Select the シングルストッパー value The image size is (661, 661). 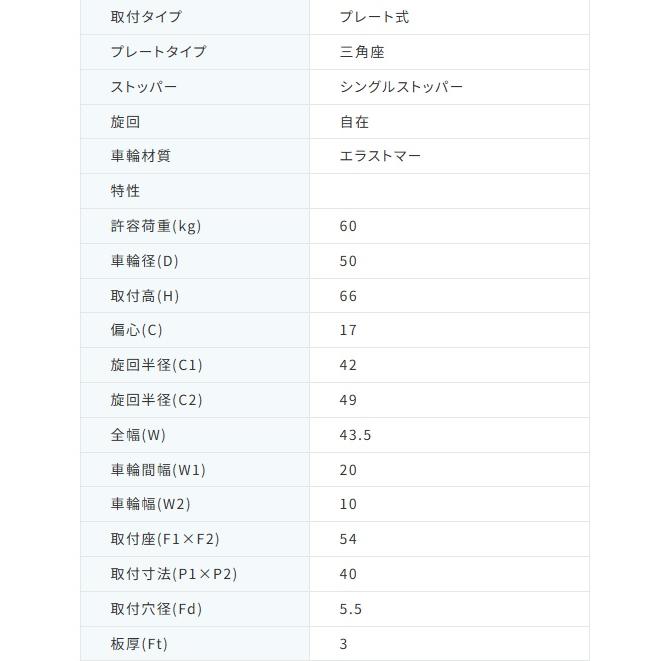click(401, 87)
